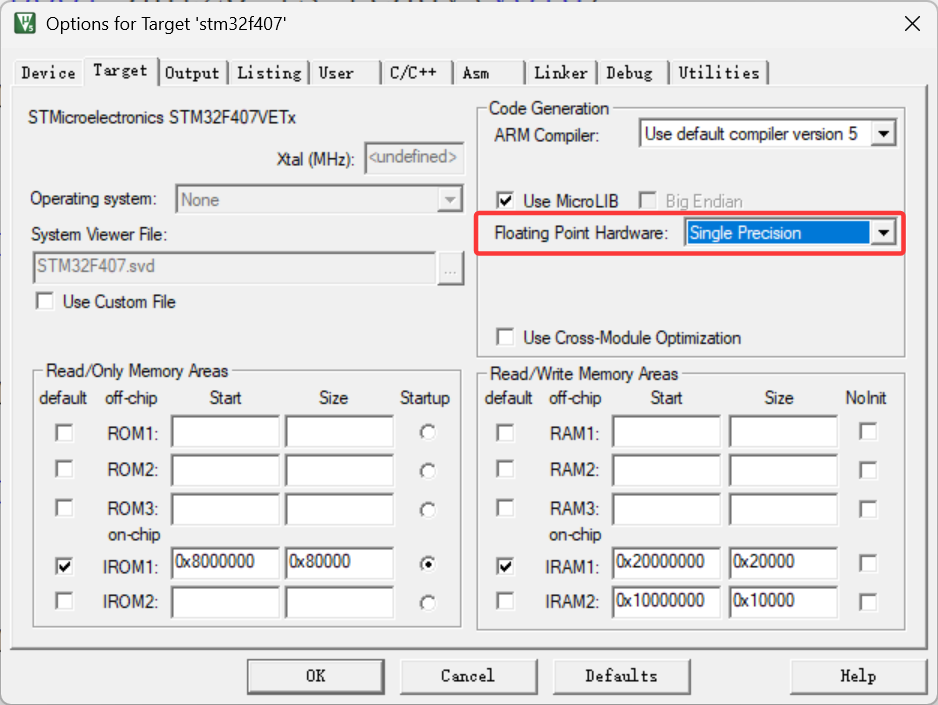Screen dimensions: 938x705
Task: Click the RAM2 Size field
Action: coord(783,470)
